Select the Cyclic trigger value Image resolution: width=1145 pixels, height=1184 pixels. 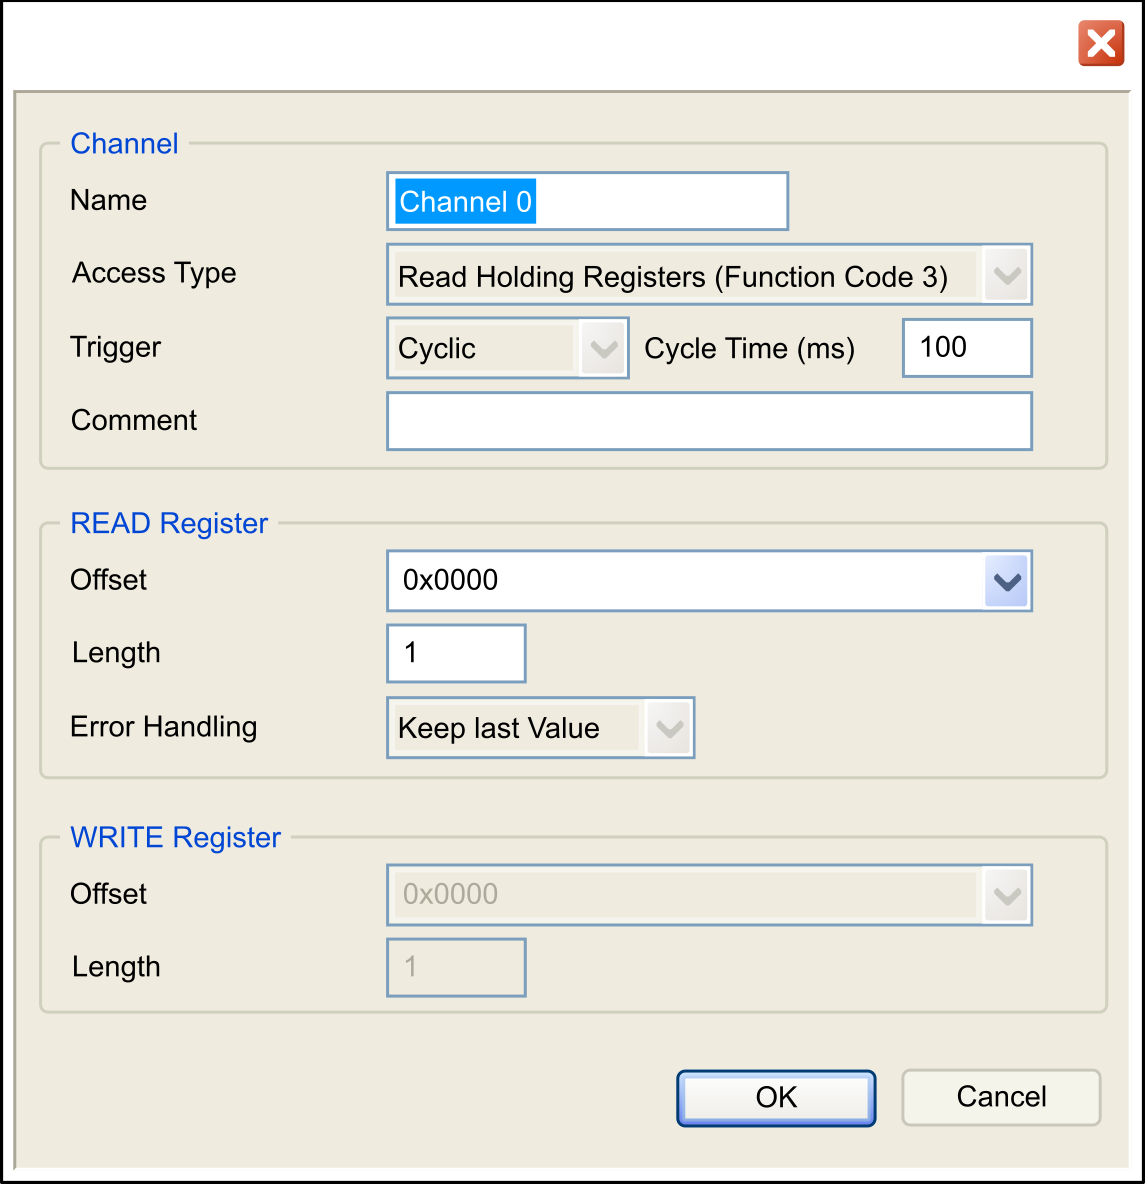click(x=437, y=349)
